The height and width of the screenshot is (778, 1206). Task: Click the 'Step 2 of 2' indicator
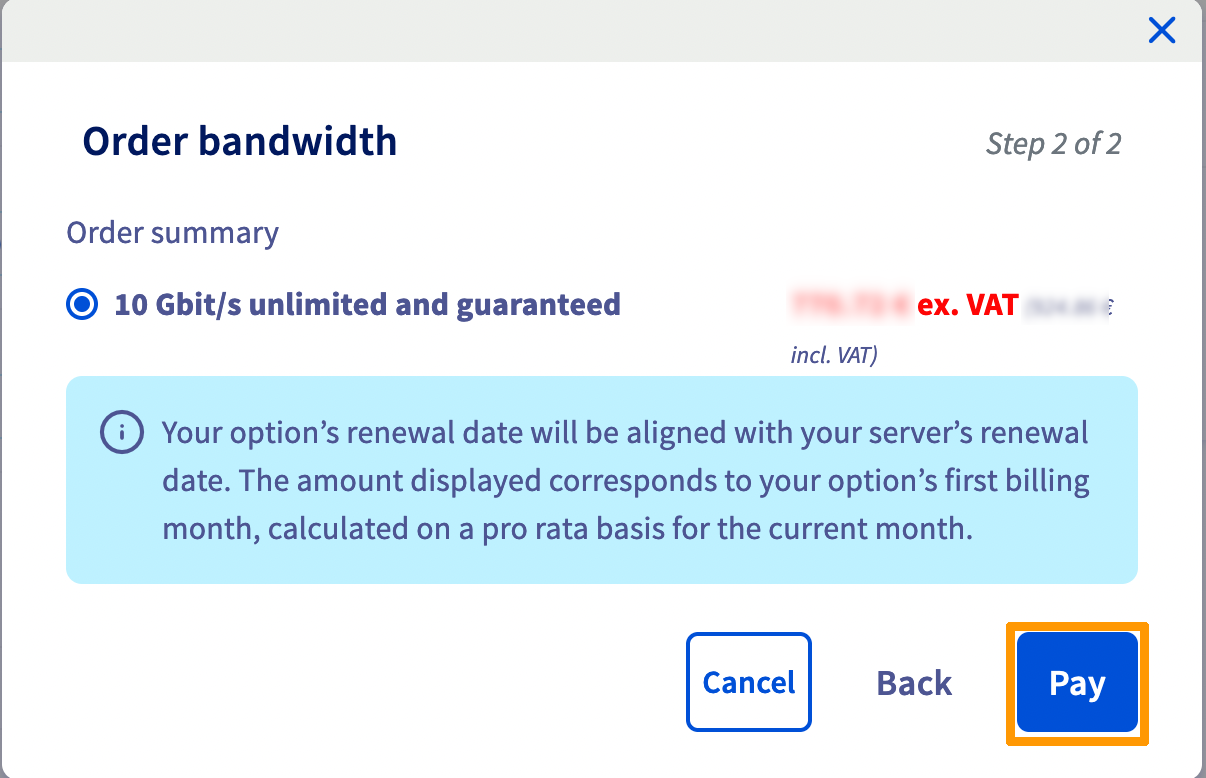coord(1053,144)
